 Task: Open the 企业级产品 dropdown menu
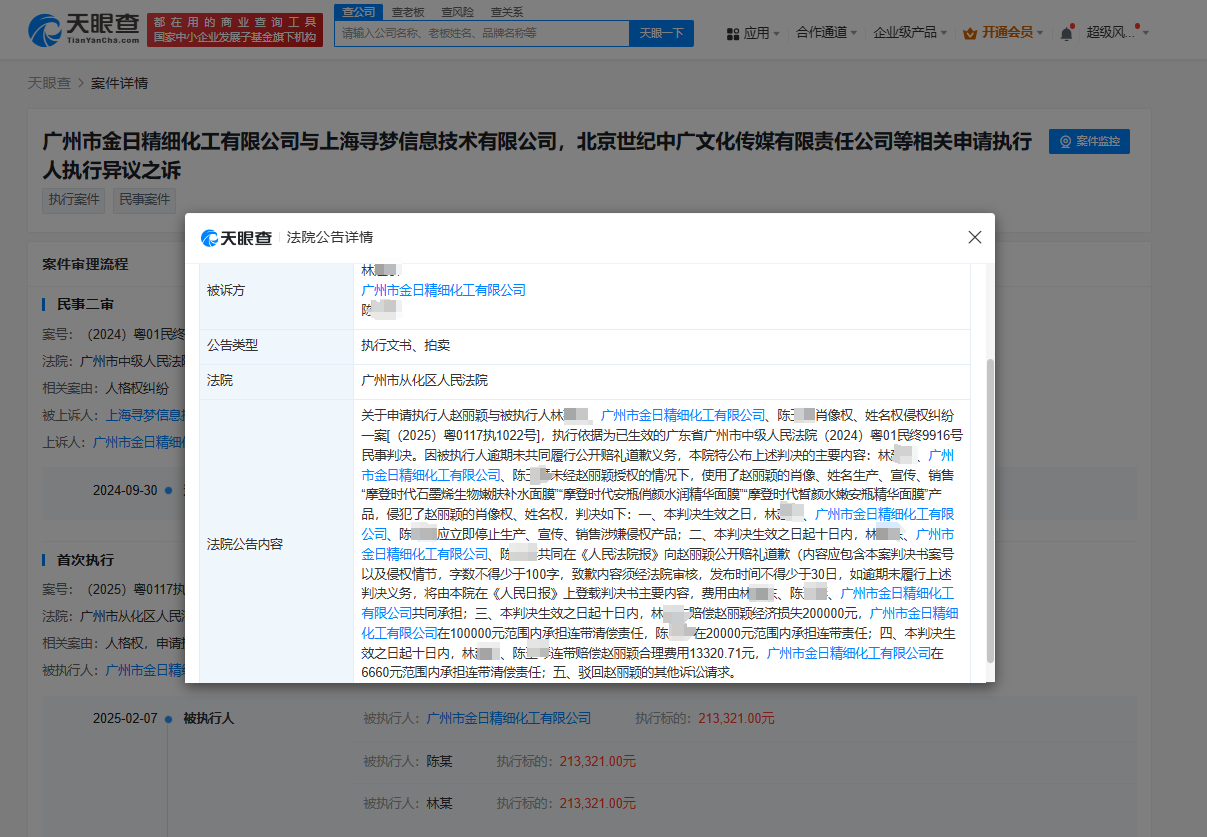tap(910, 33)
